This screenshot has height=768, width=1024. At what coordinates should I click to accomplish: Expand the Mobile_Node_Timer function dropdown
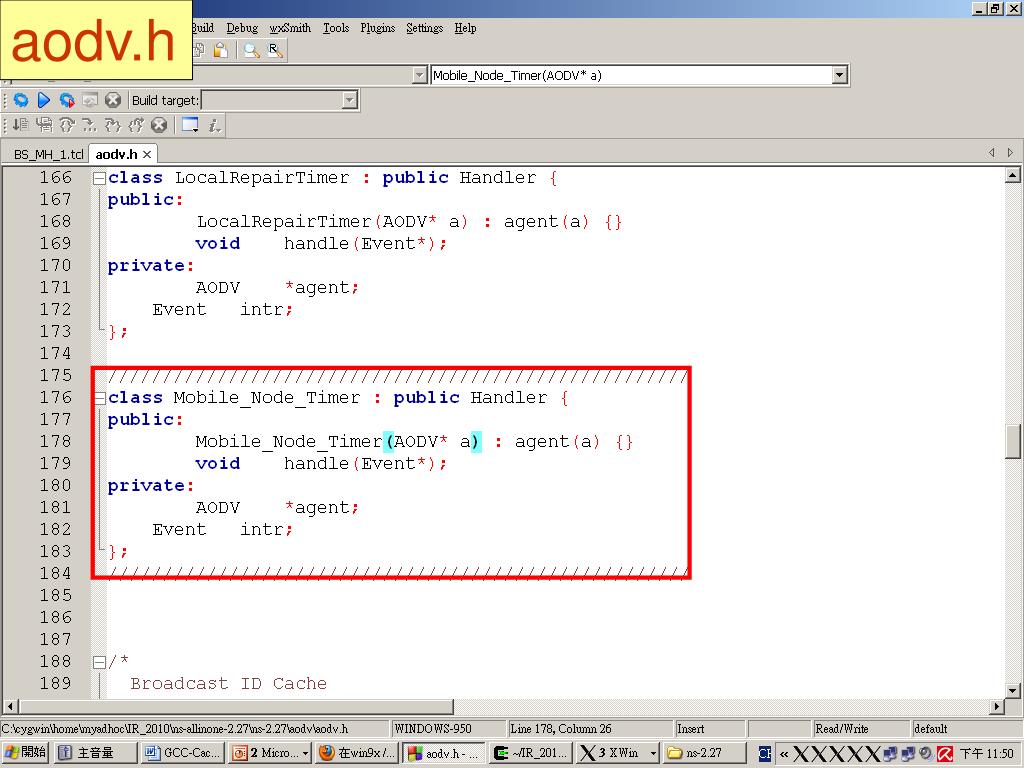840,75
